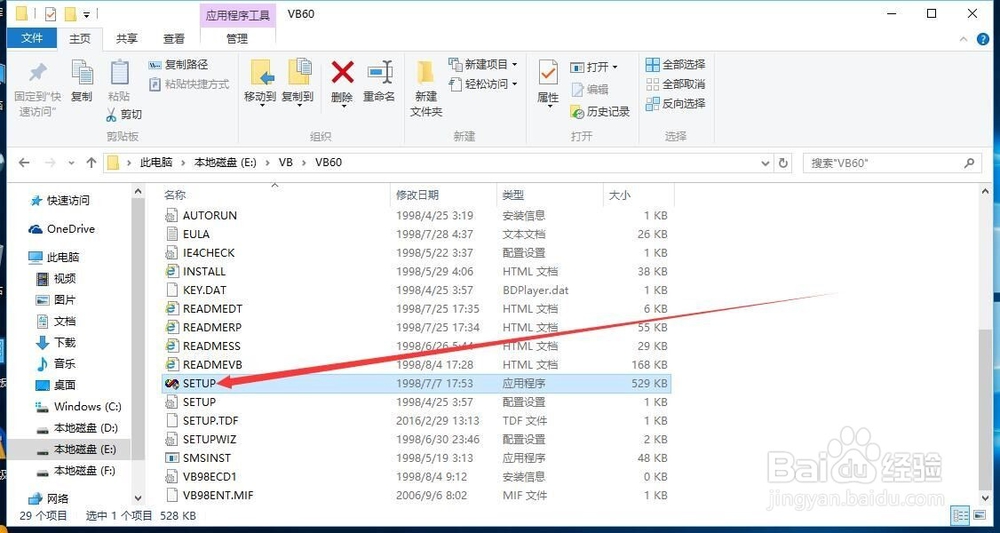Open Videos folder in navigation pane

click(x=55, y=279)
